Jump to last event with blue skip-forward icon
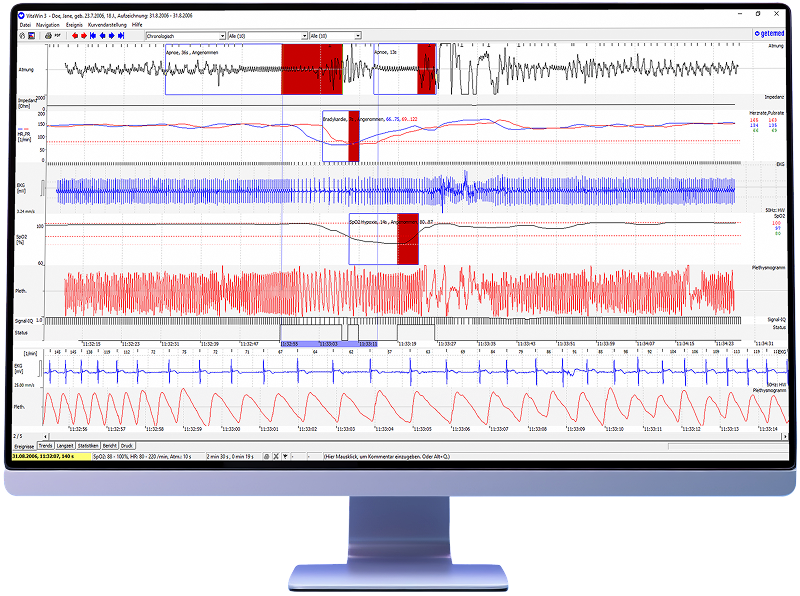800x596 pixels. pyautogui.click(x=121, y=35)
